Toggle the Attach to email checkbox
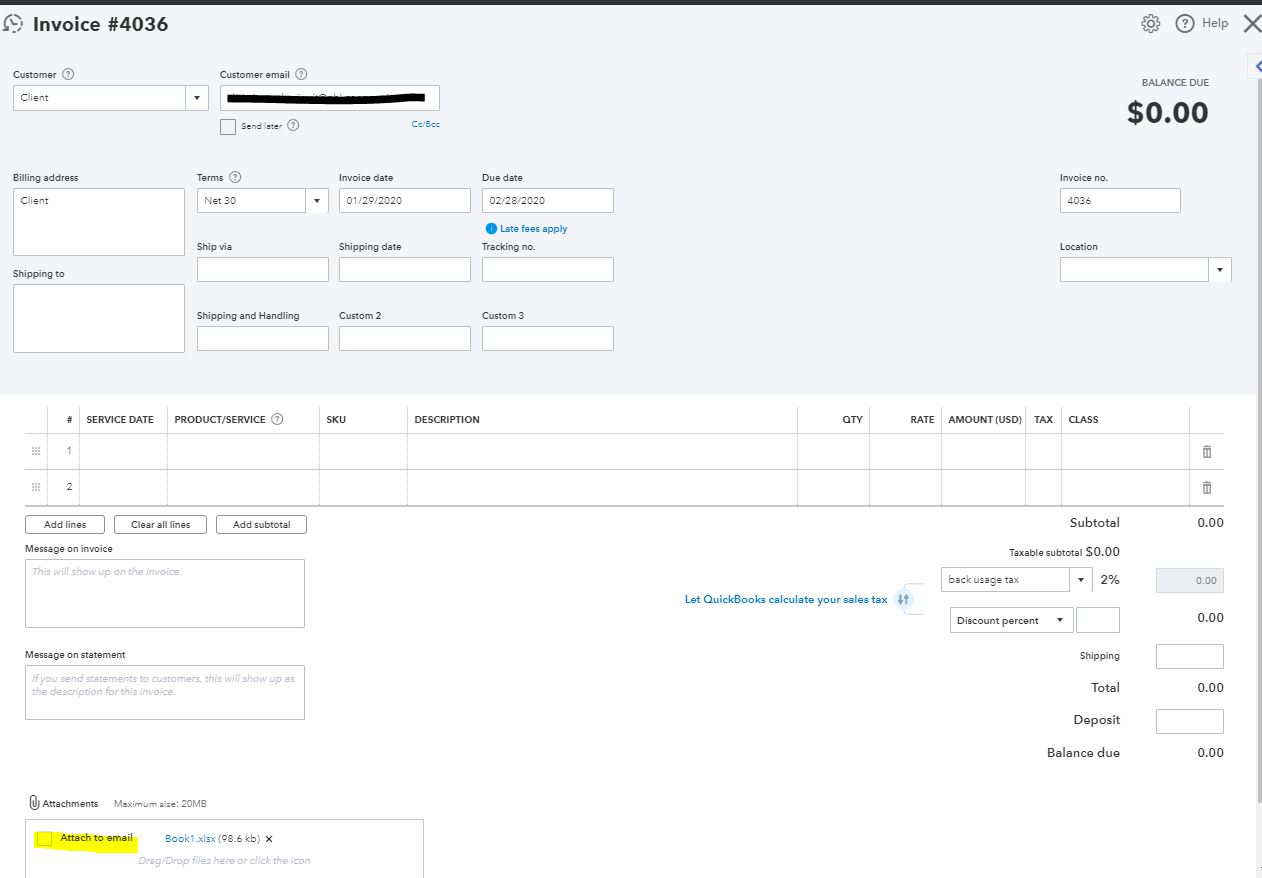Viewport: 1262px width, 878px height. 44,838
